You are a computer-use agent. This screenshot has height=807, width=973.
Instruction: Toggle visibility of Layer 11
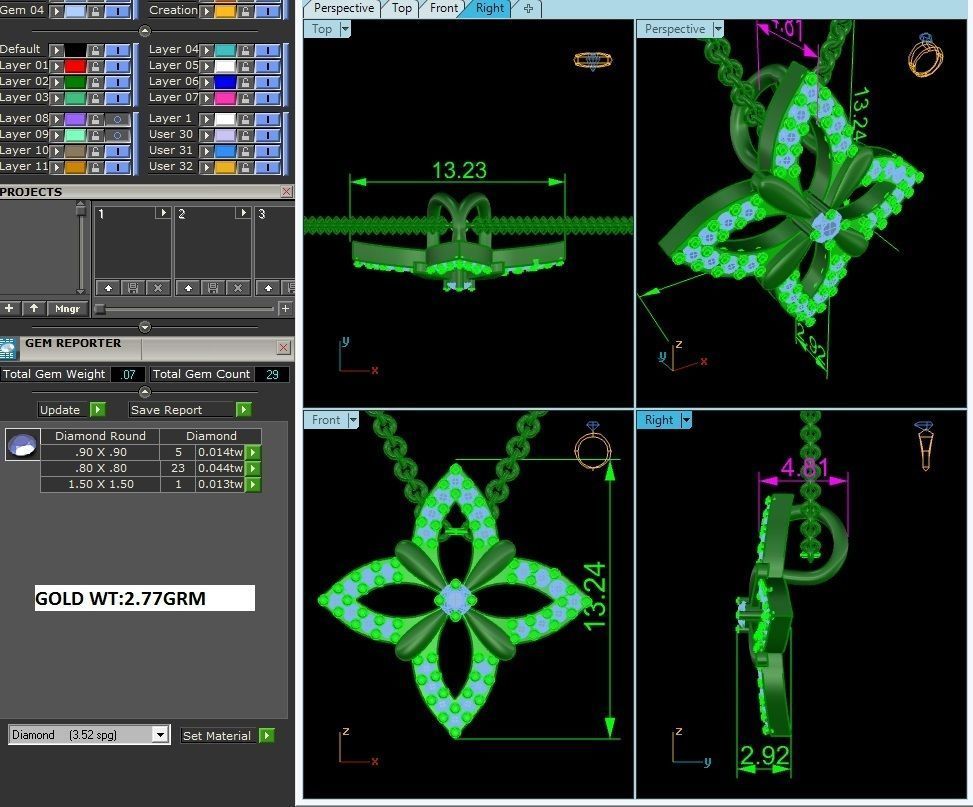click(x=117, y=168)
